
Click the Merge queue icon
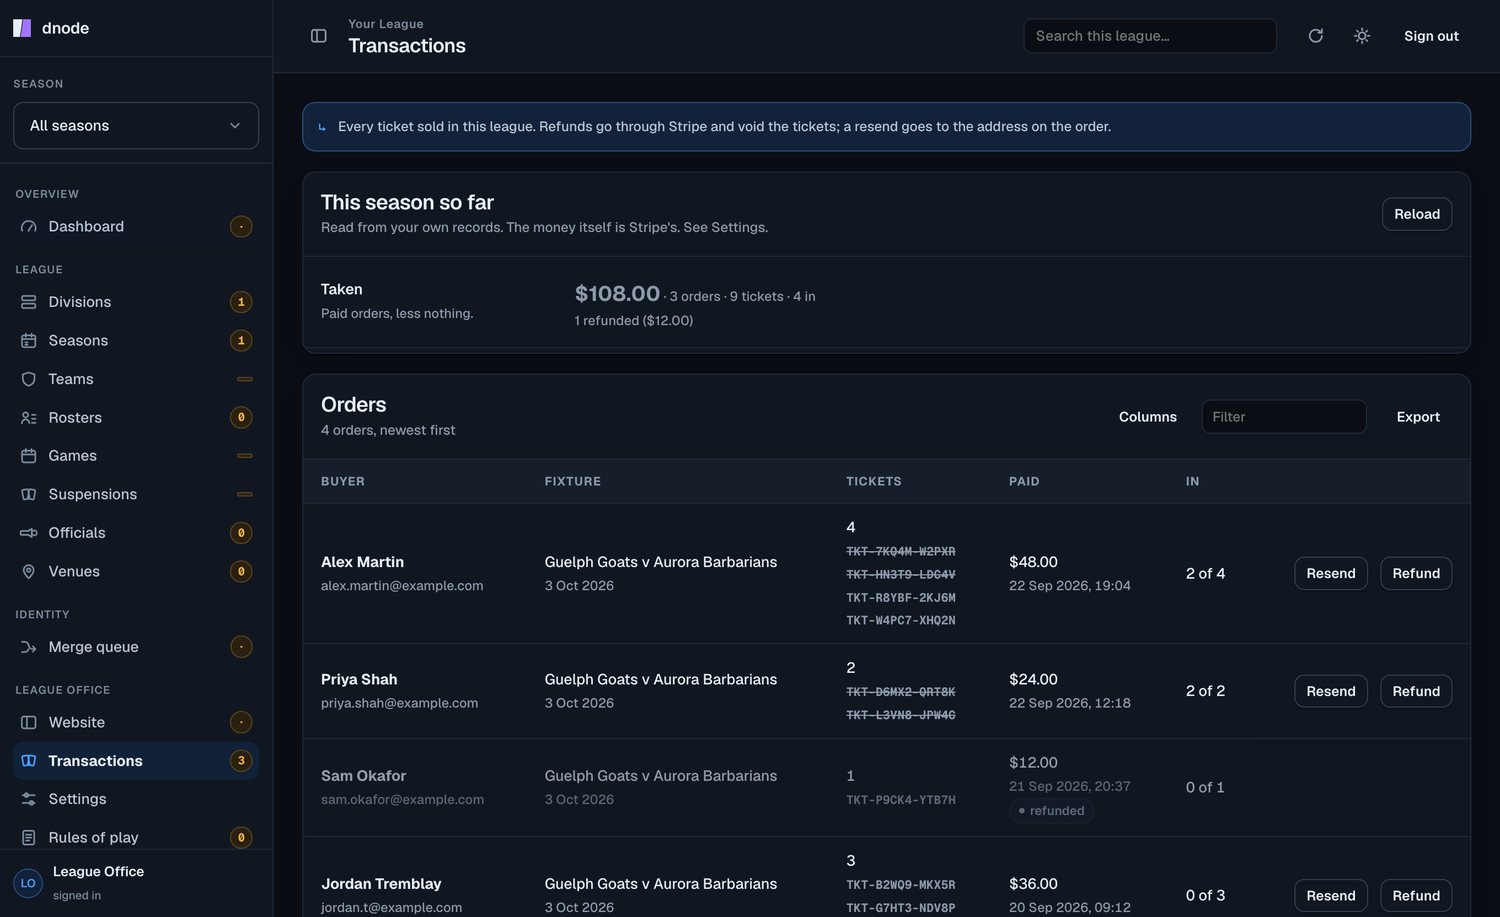point(29,647)
